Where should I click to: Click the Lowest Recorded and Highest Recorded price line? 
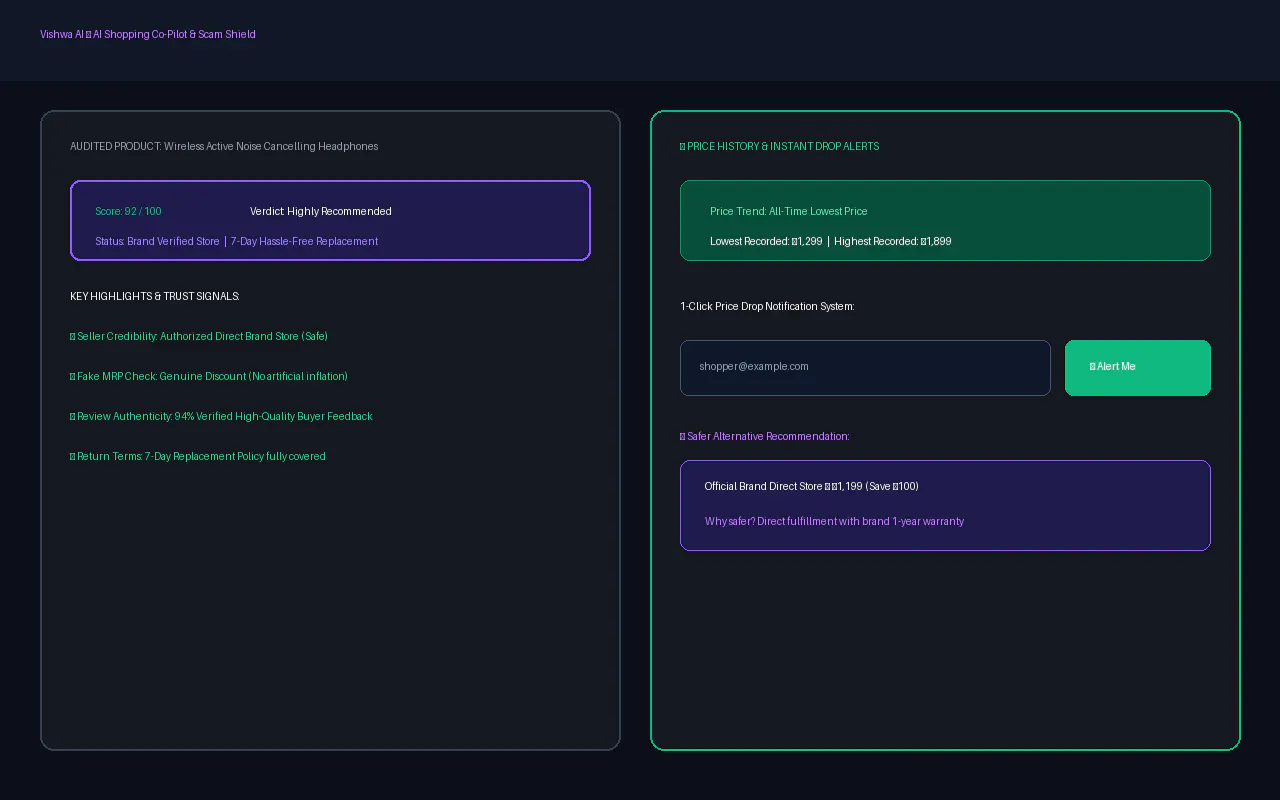(x=831, y=241)
